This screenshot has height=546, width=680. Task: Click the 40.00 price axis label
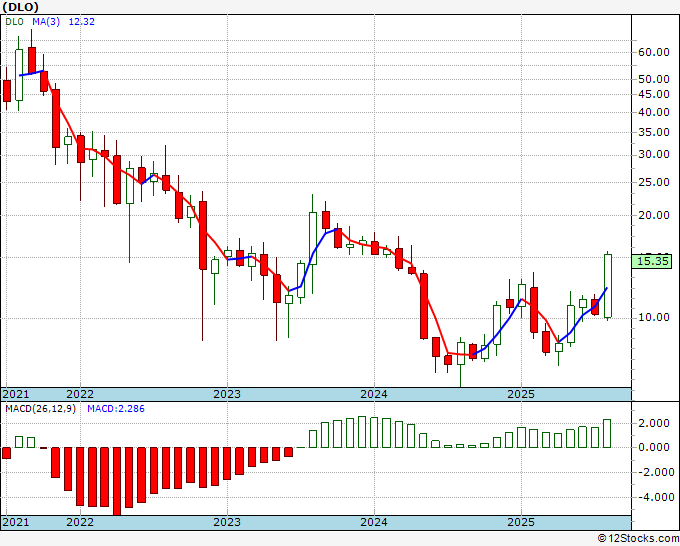point(654,112)
